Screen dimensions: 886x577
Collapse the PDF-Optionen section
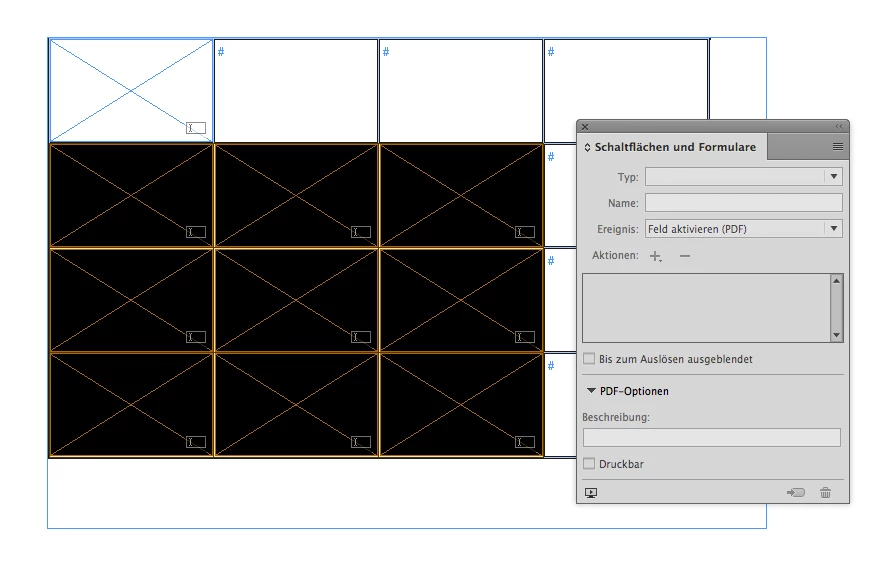coord(591,391)
